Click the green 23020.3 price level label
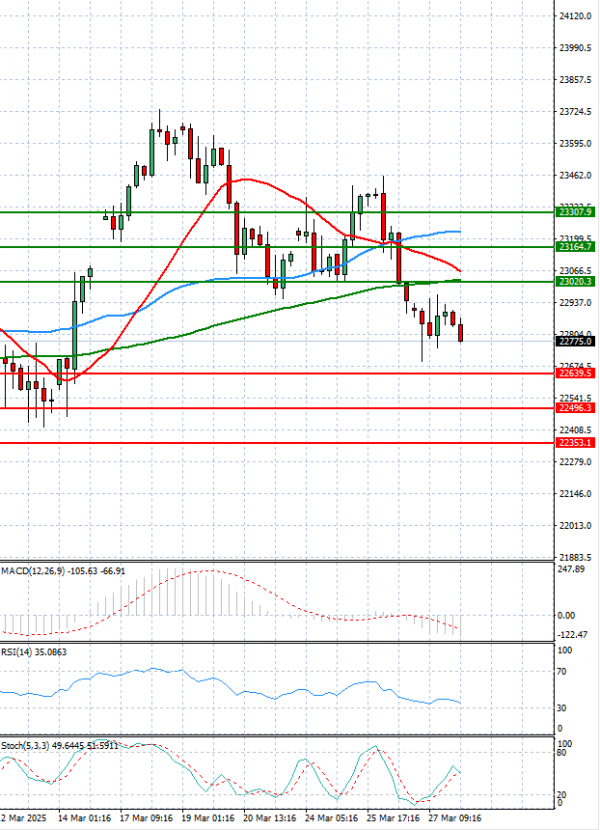The height and width of the screenshot is (830, 600). click(575, 282)
